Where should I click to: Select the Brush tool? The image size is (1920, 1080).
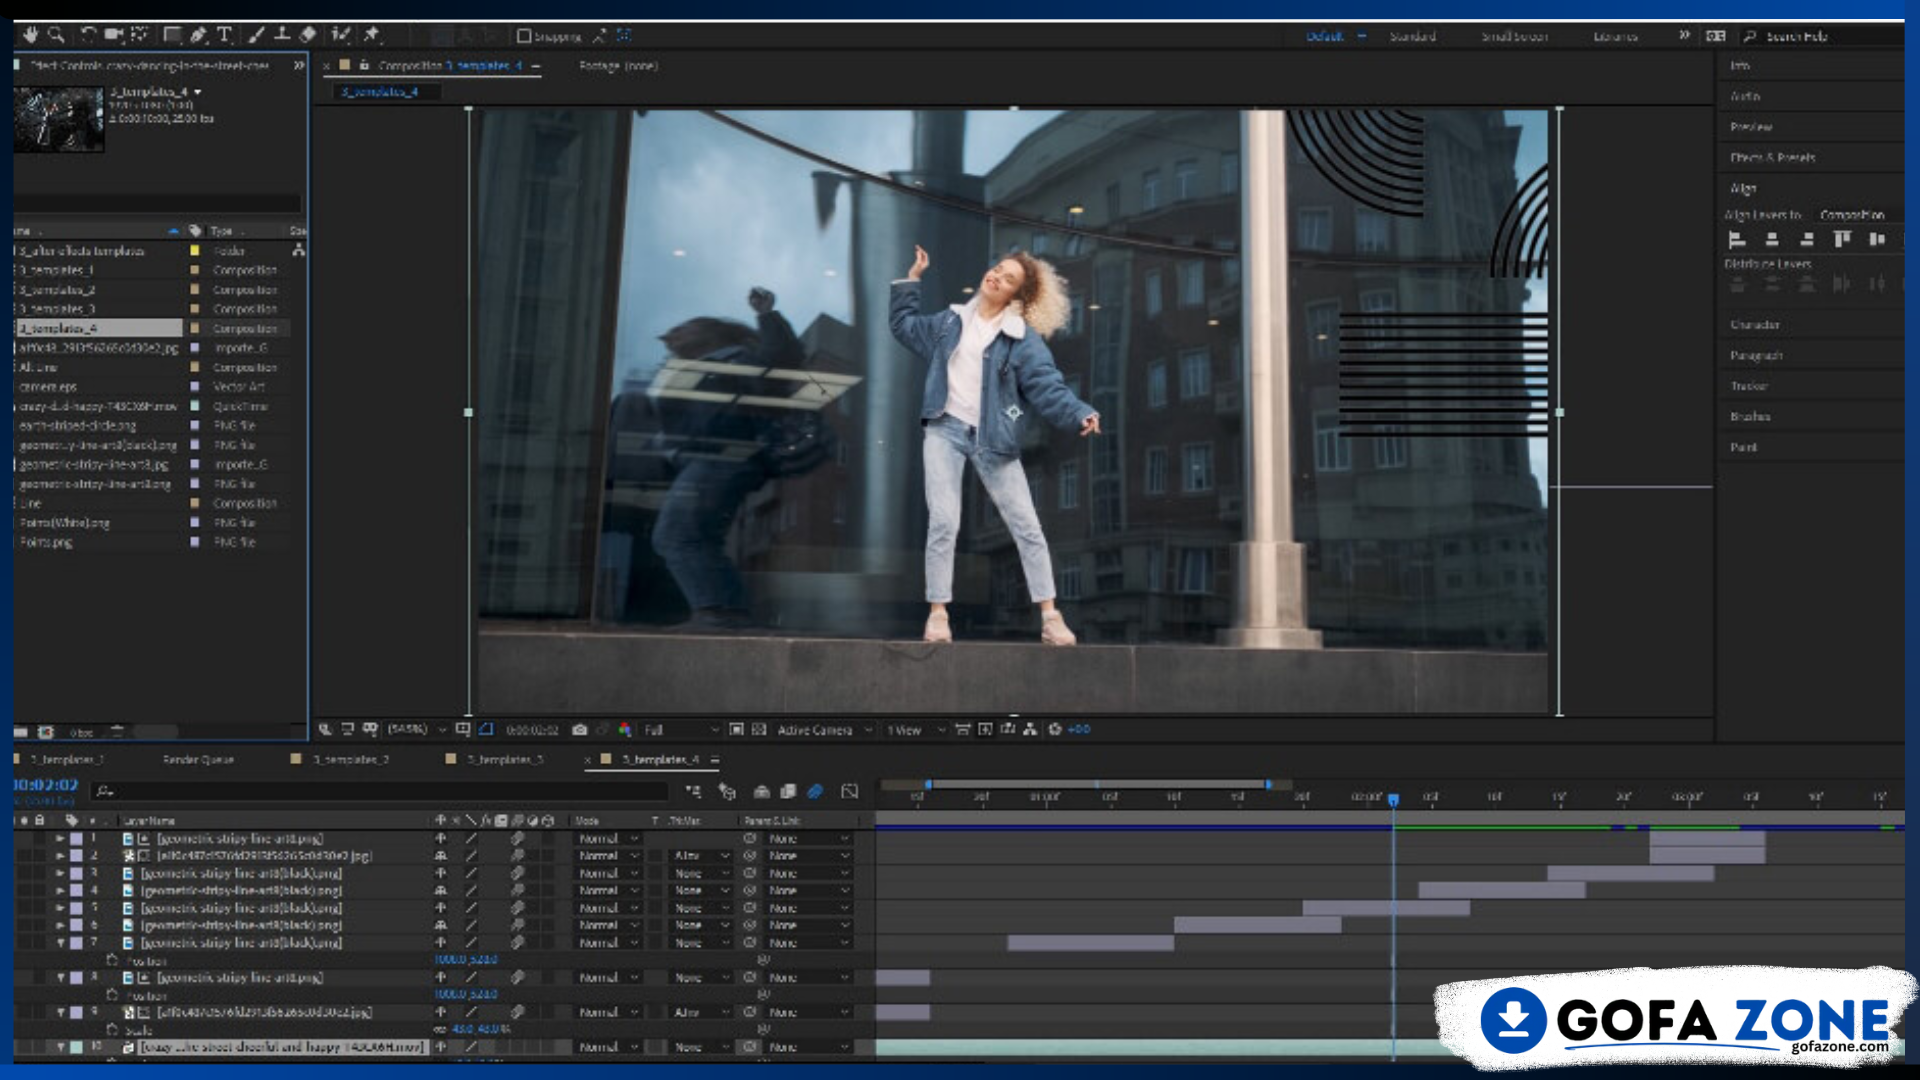pos(257,35)
